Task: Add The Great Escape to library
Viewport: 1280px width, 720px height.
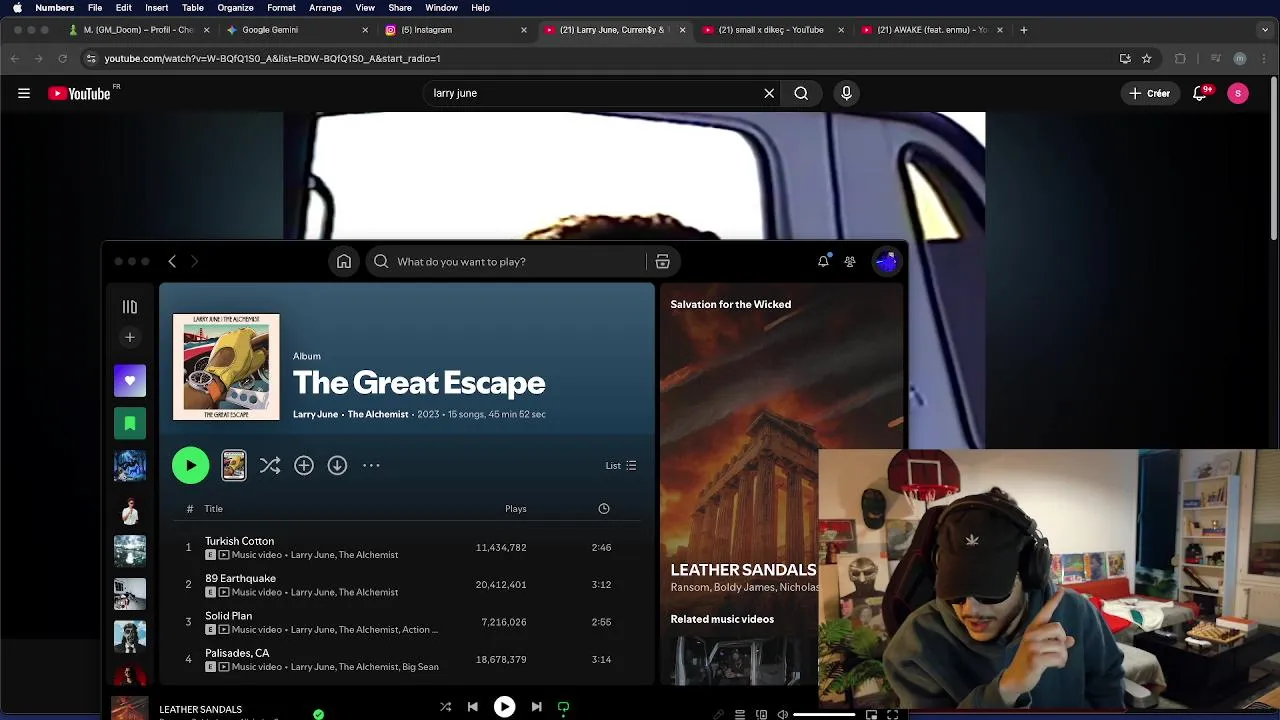Action: pyautogui.click(x=304, y=465)
